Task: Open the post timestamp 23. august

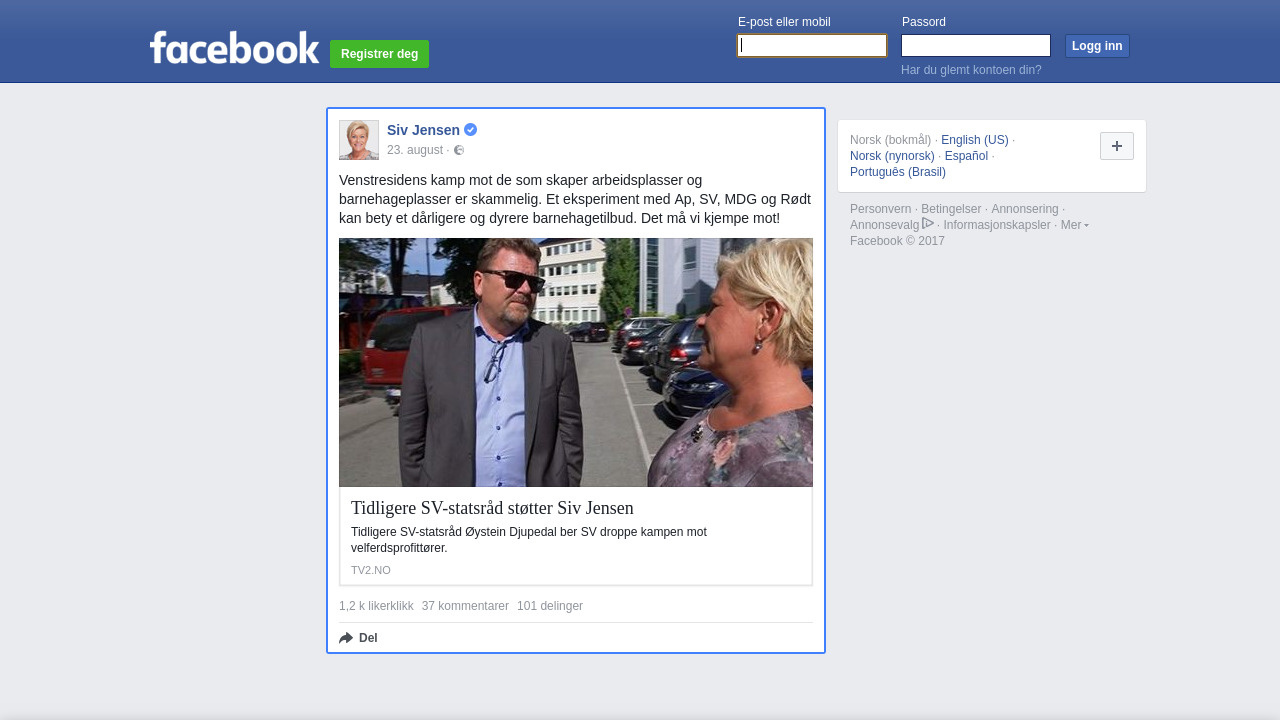Action: (414, 150)
